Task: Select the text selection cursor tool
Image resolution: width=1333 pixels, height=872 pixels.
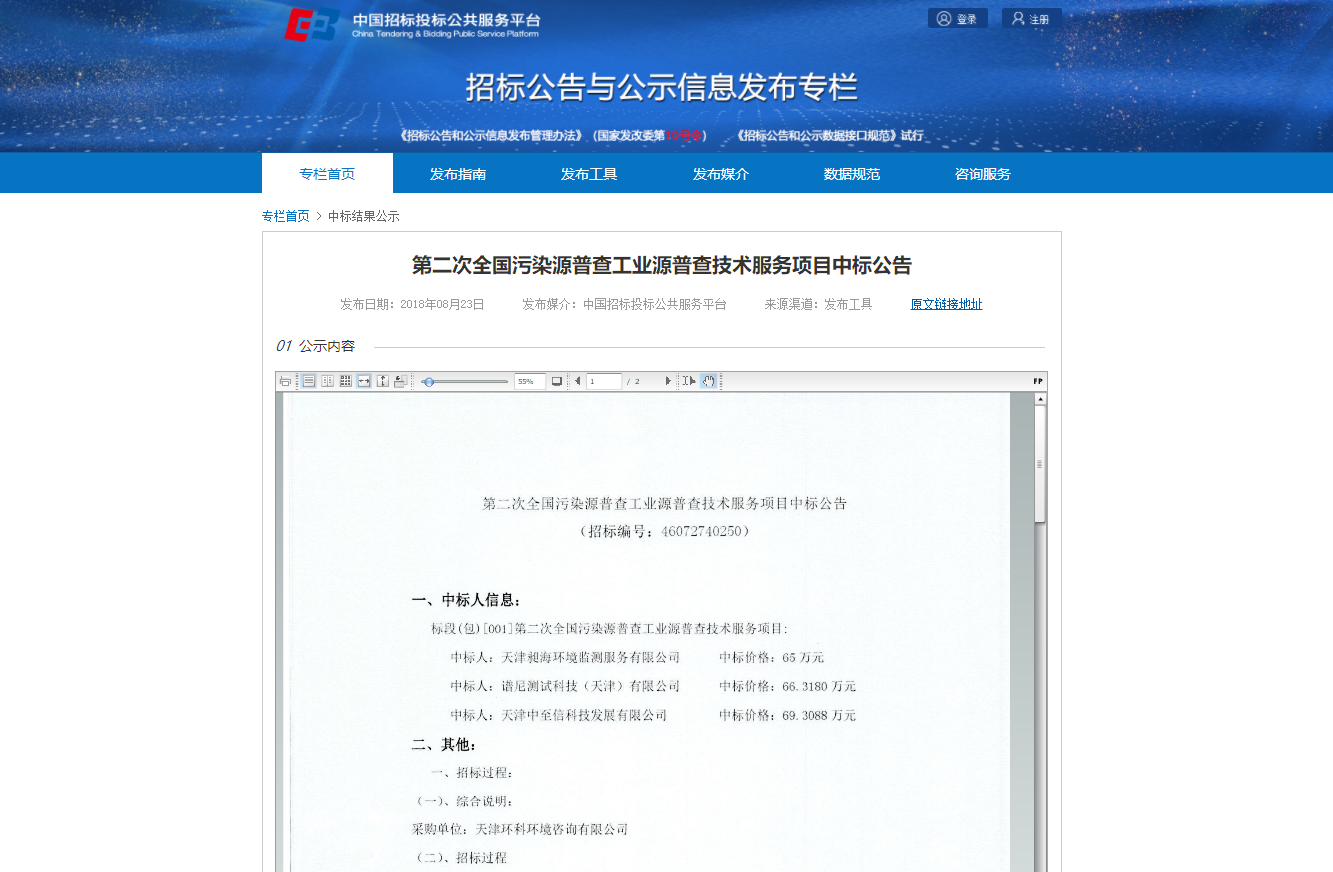Action: click(688, 381)
